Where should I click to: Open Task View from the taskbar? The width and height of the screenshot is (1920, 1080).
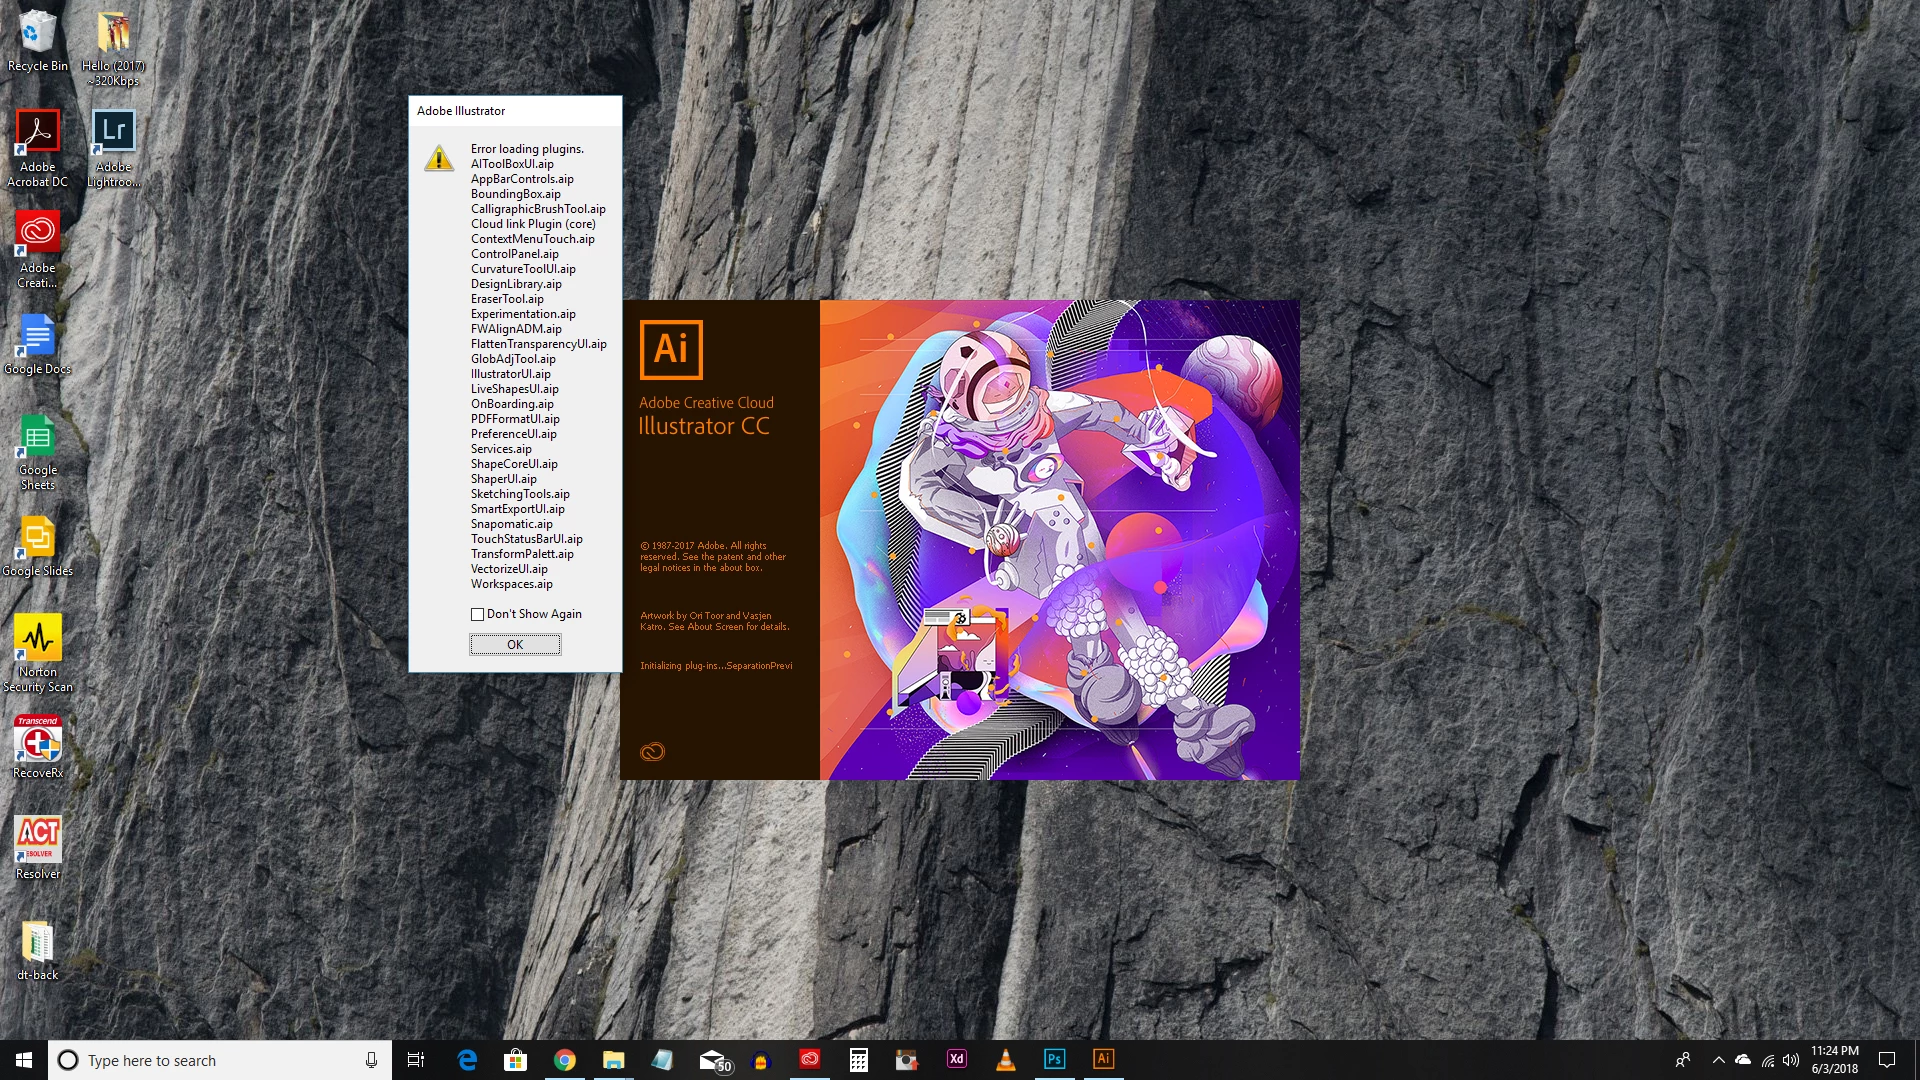coord(416,1060)
